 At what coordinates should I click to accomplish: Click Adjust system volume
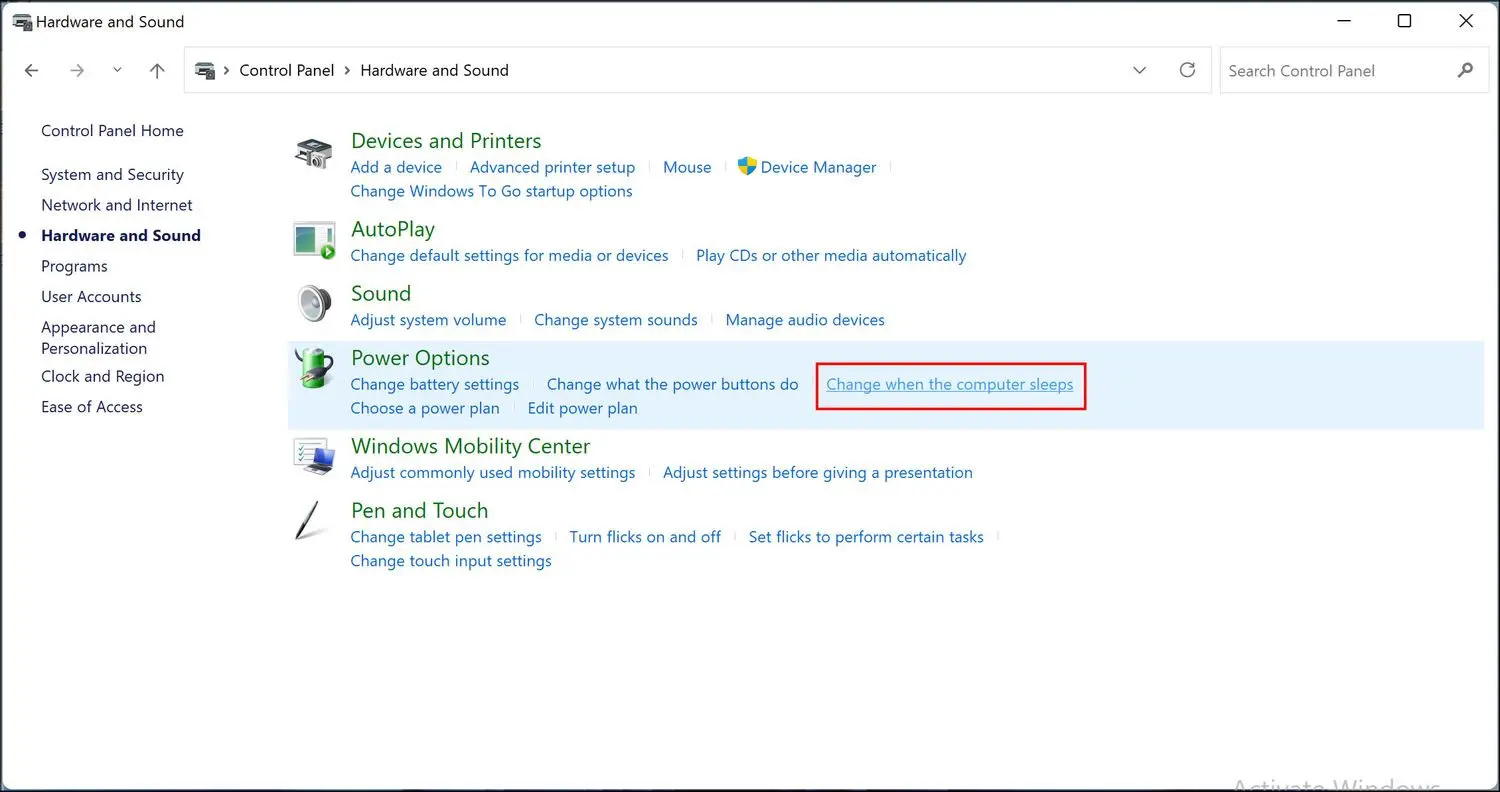click(428, 321)
